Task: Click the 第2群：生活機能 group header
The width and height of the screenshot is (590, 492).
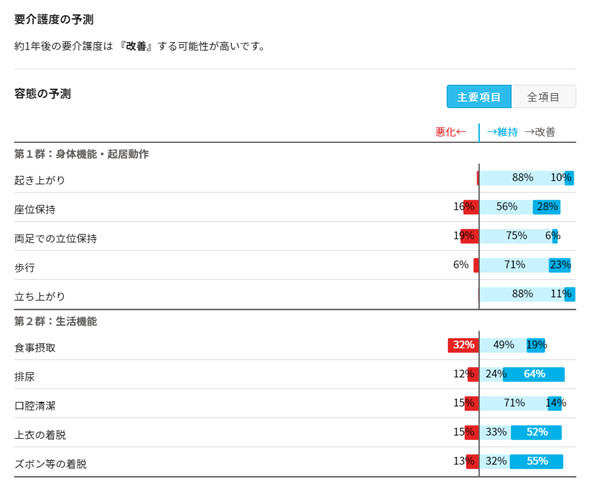Action: click(56, 321)
